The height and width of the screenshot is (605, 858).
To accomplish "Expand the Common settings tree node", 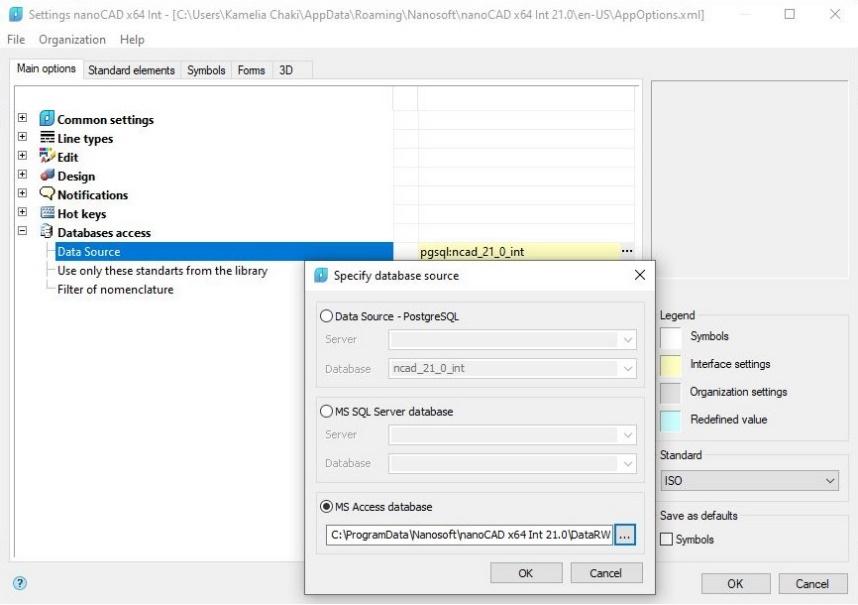I will [x=22, y=119].
